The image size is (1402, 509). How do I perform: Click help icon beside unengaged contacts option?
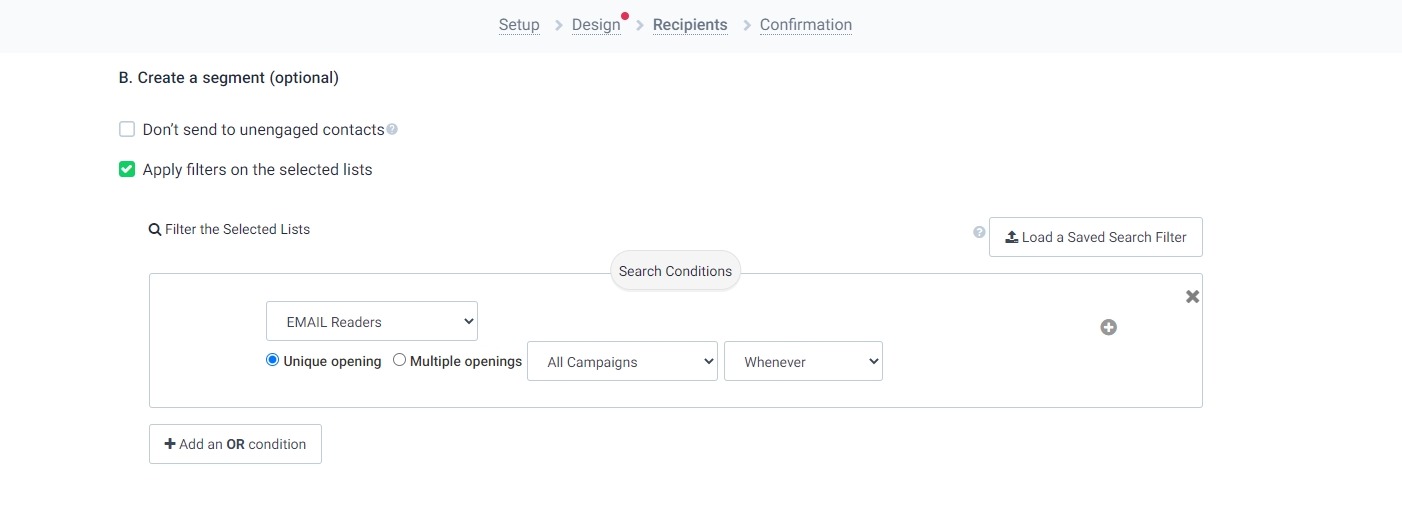[392, 130]
